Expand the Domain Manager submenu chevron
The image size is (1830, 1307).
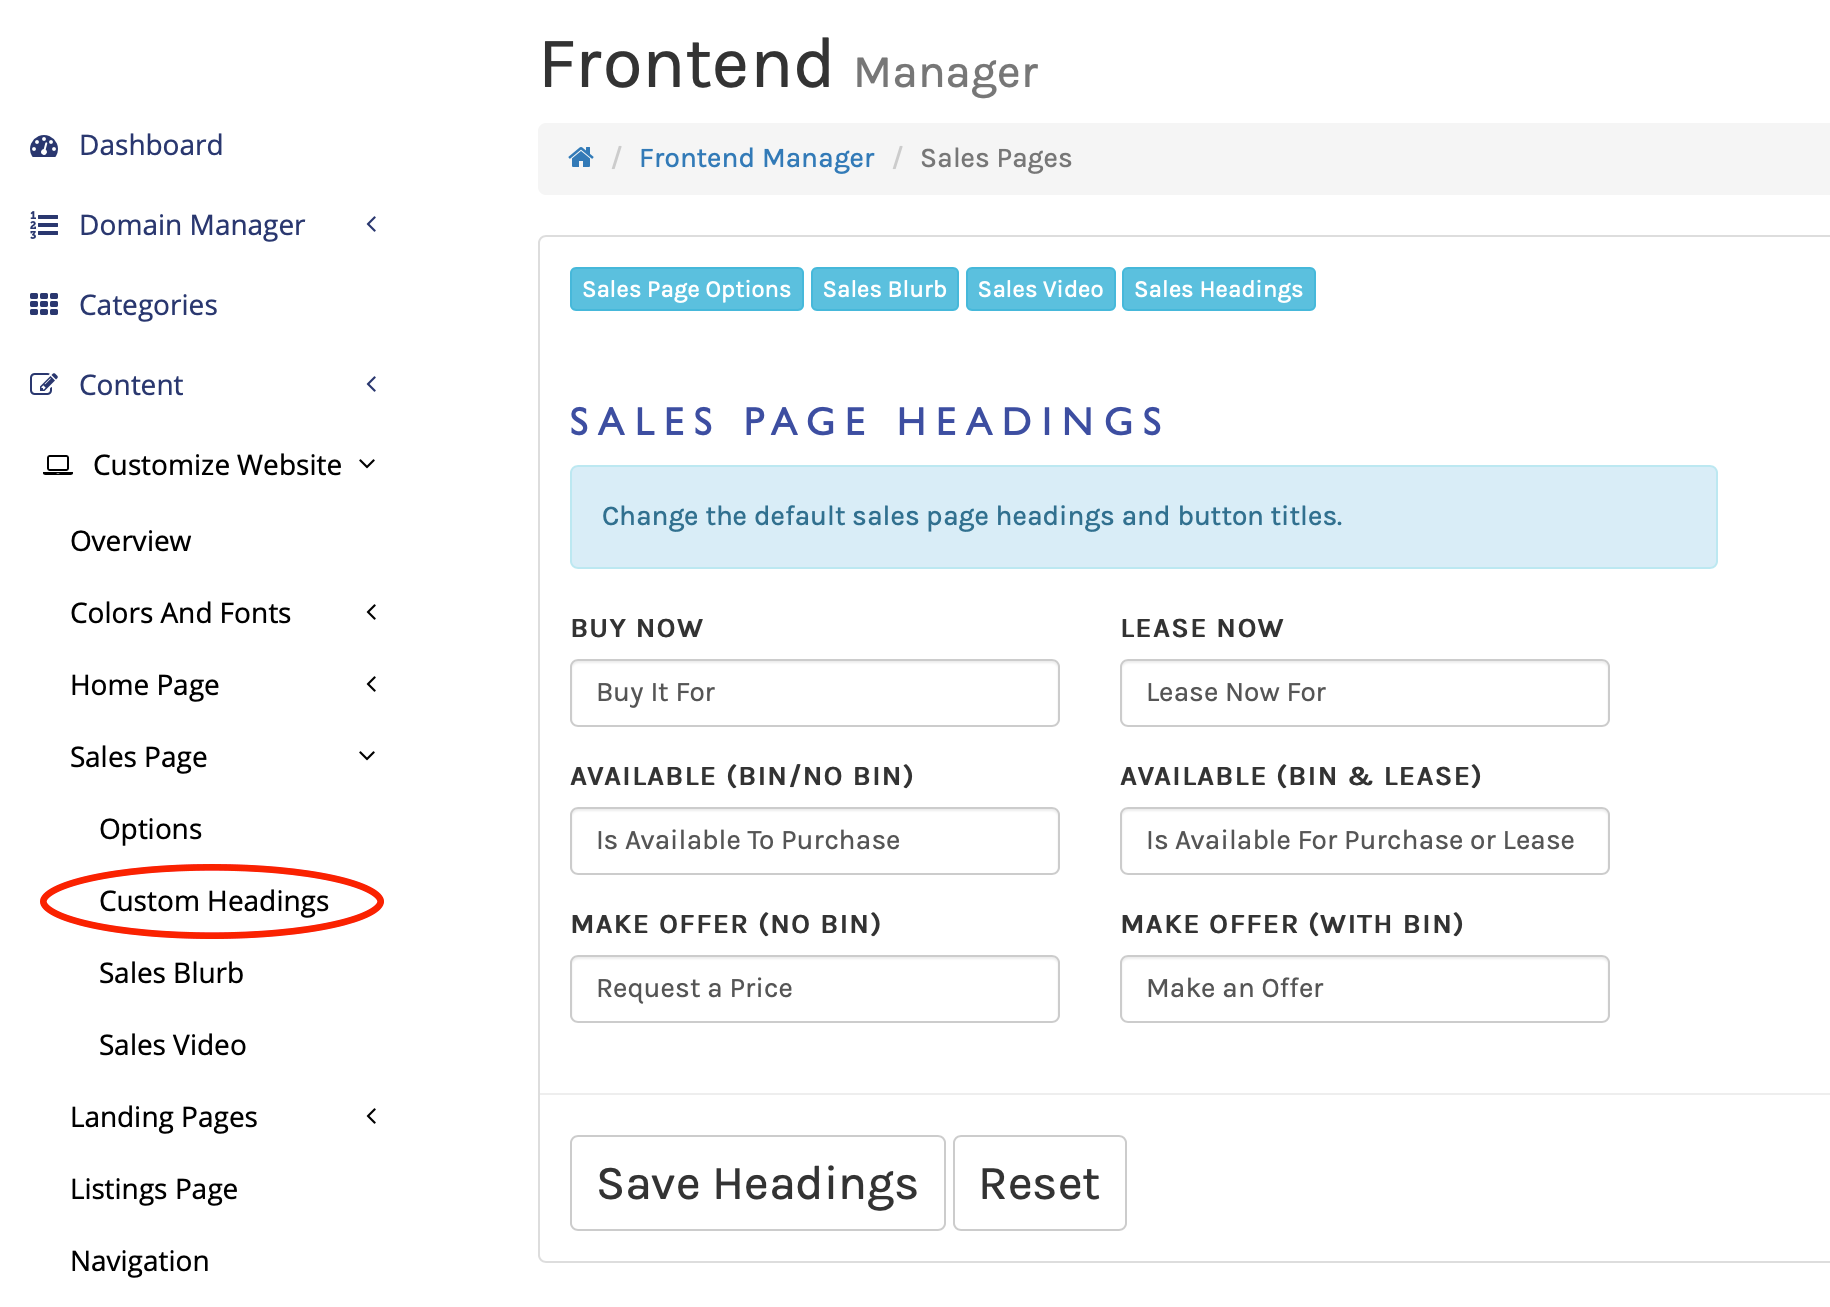click(x=372, y=225)
